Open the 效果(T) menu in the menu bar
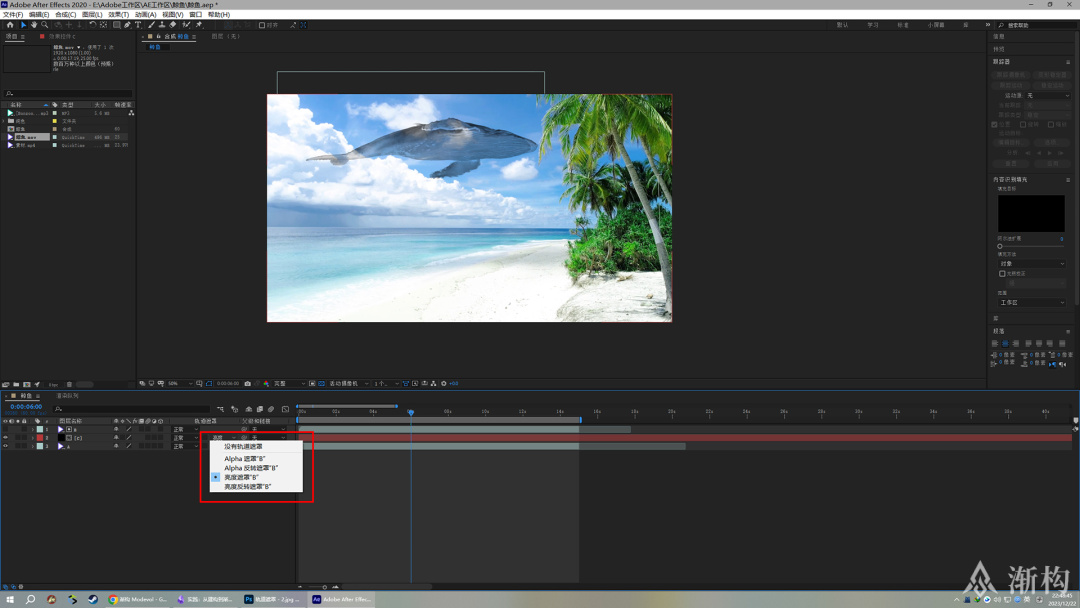This screenshot has width=1080, height=608. [x=119, y=15]
